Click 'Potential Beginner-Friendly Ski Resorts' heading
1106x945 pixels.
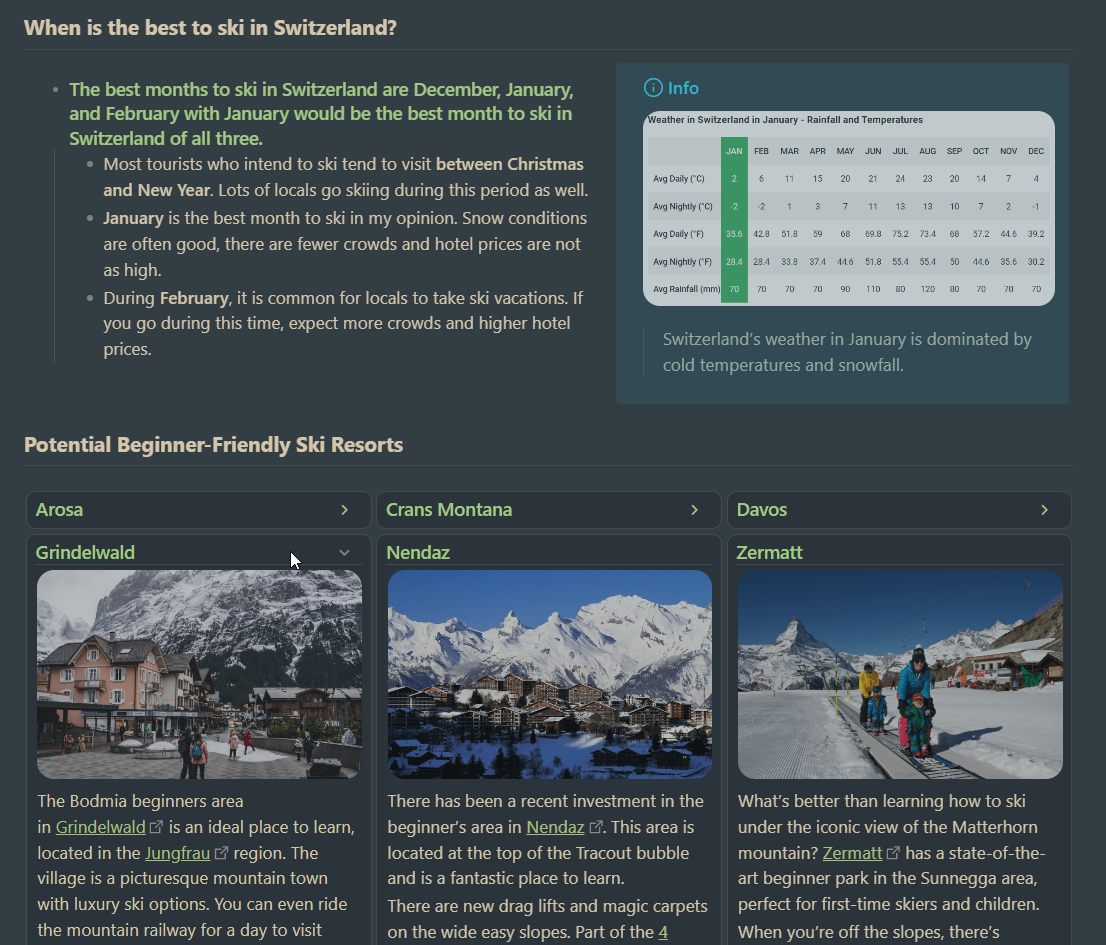point(214,445)
